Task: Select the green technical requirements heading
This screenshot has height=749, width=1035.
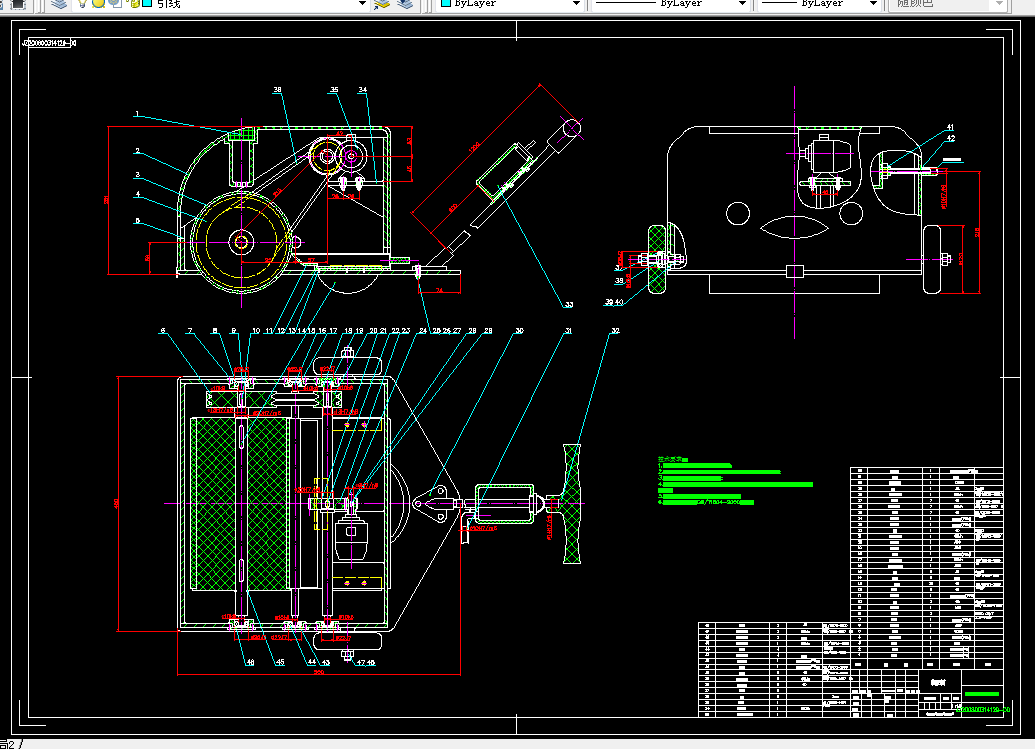Action: click(673, 459)
